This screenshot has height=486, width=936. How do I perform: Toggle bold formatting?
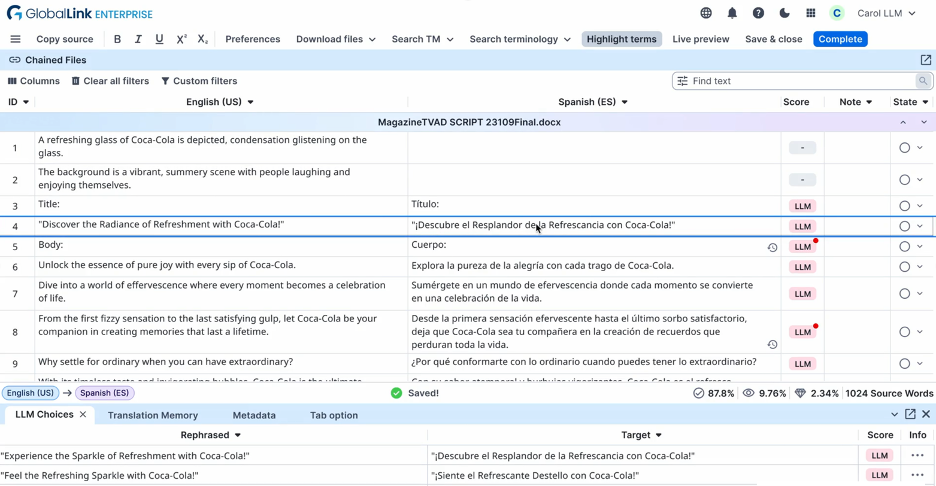tap(117, 39)
